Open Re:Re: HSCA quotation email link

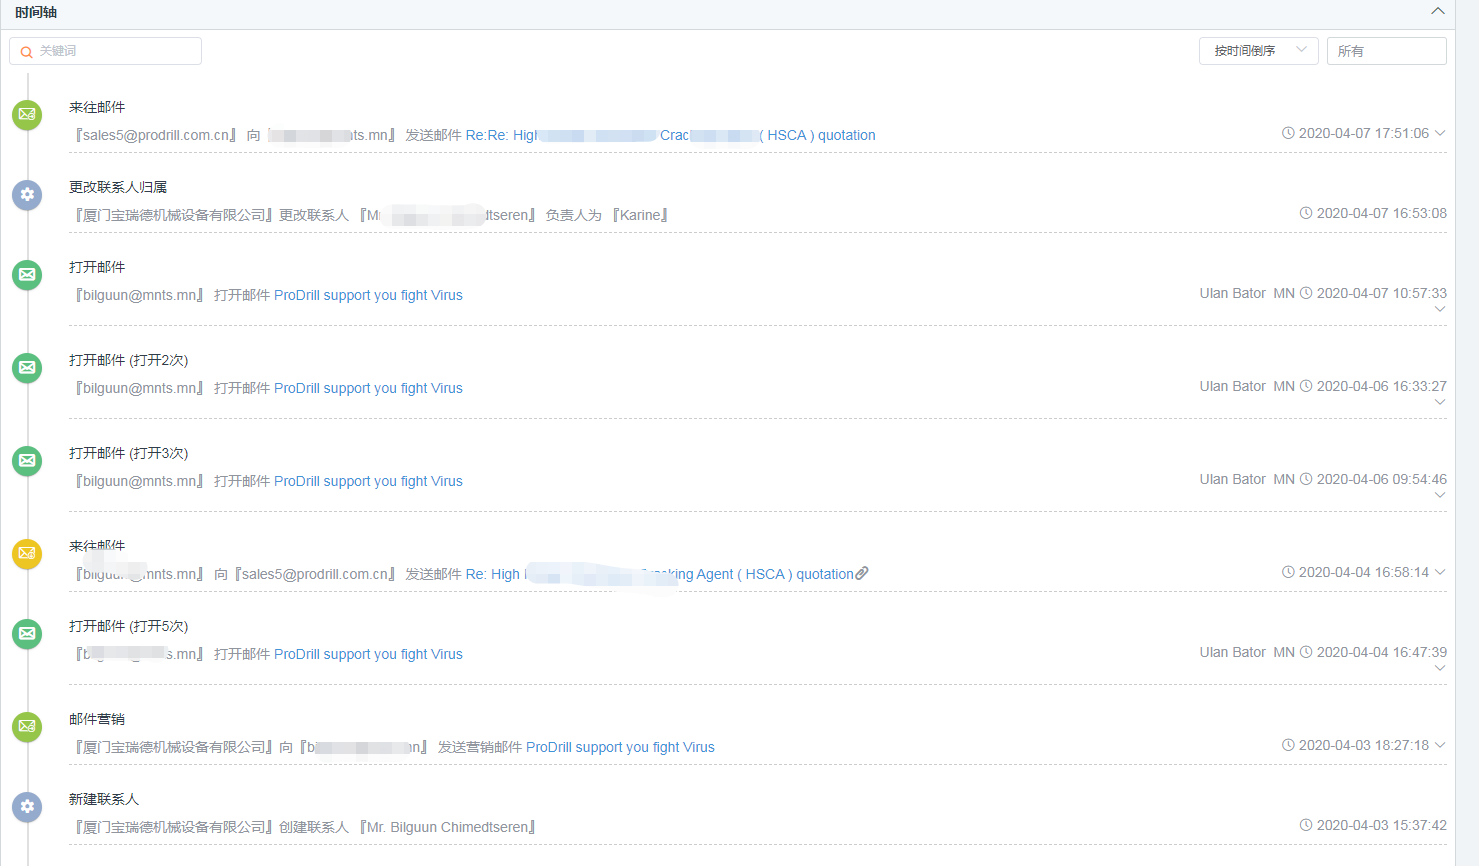pyautogui.click(x=670, y=135)
